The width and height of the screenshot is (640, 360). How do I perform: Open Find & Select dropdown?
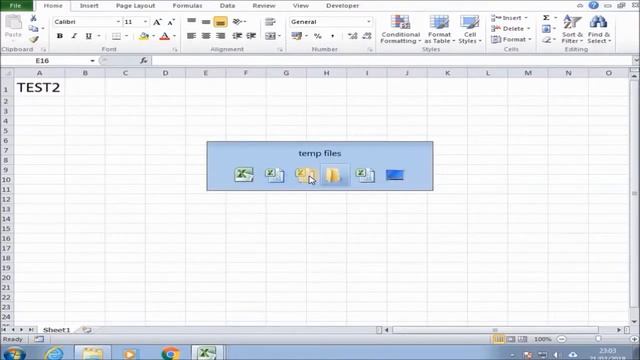[x=599, y=29]
